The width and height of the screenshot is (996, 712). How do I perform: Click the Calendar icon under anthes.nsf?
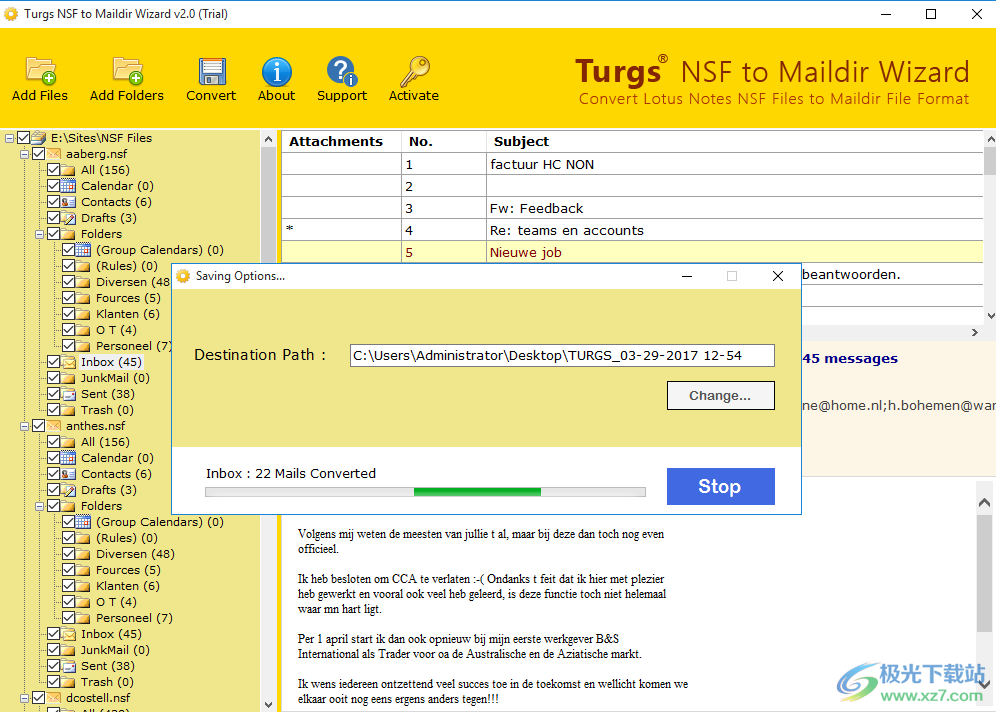pyautogui.click(x=69, y=458)
